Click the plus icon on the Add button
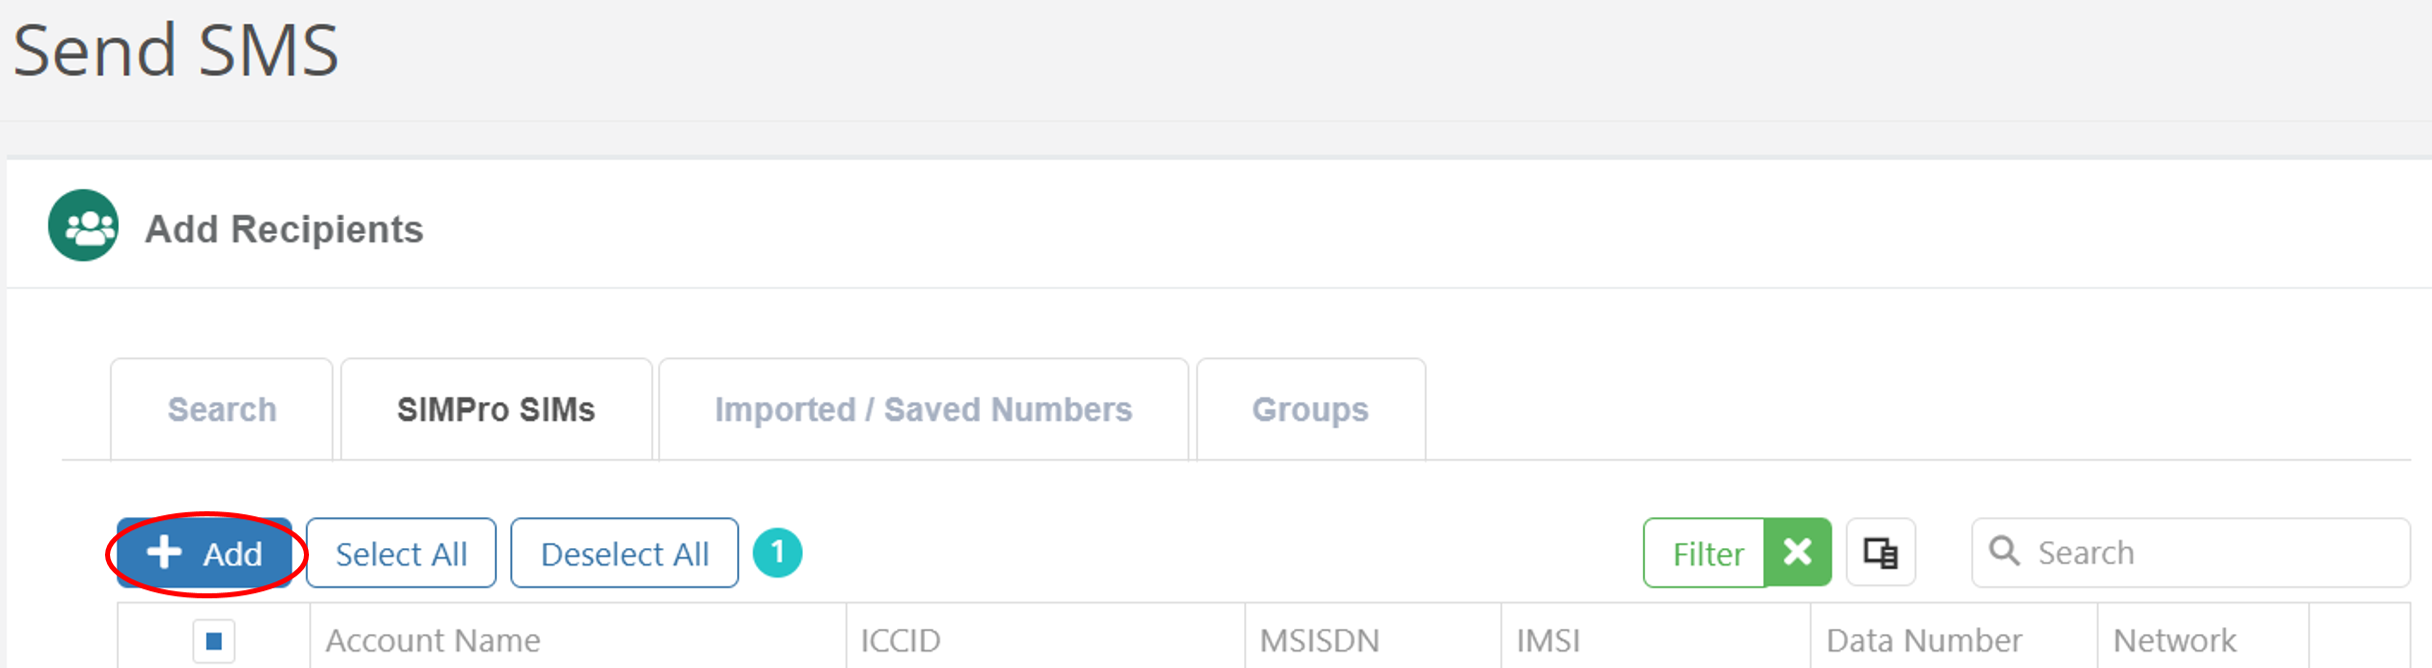Screen dimensions: 2432x668 point(165,552)
